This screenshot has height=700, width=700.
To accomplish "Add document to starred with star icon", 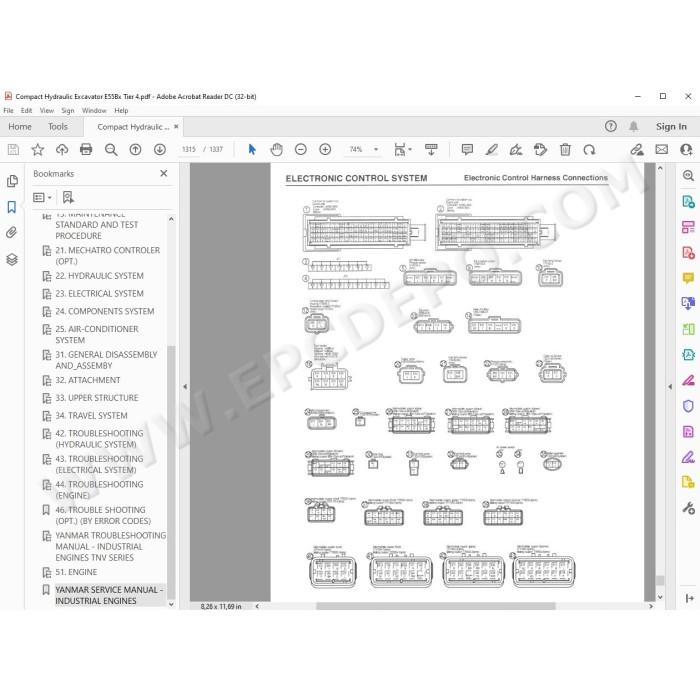I will click(38, 150).
